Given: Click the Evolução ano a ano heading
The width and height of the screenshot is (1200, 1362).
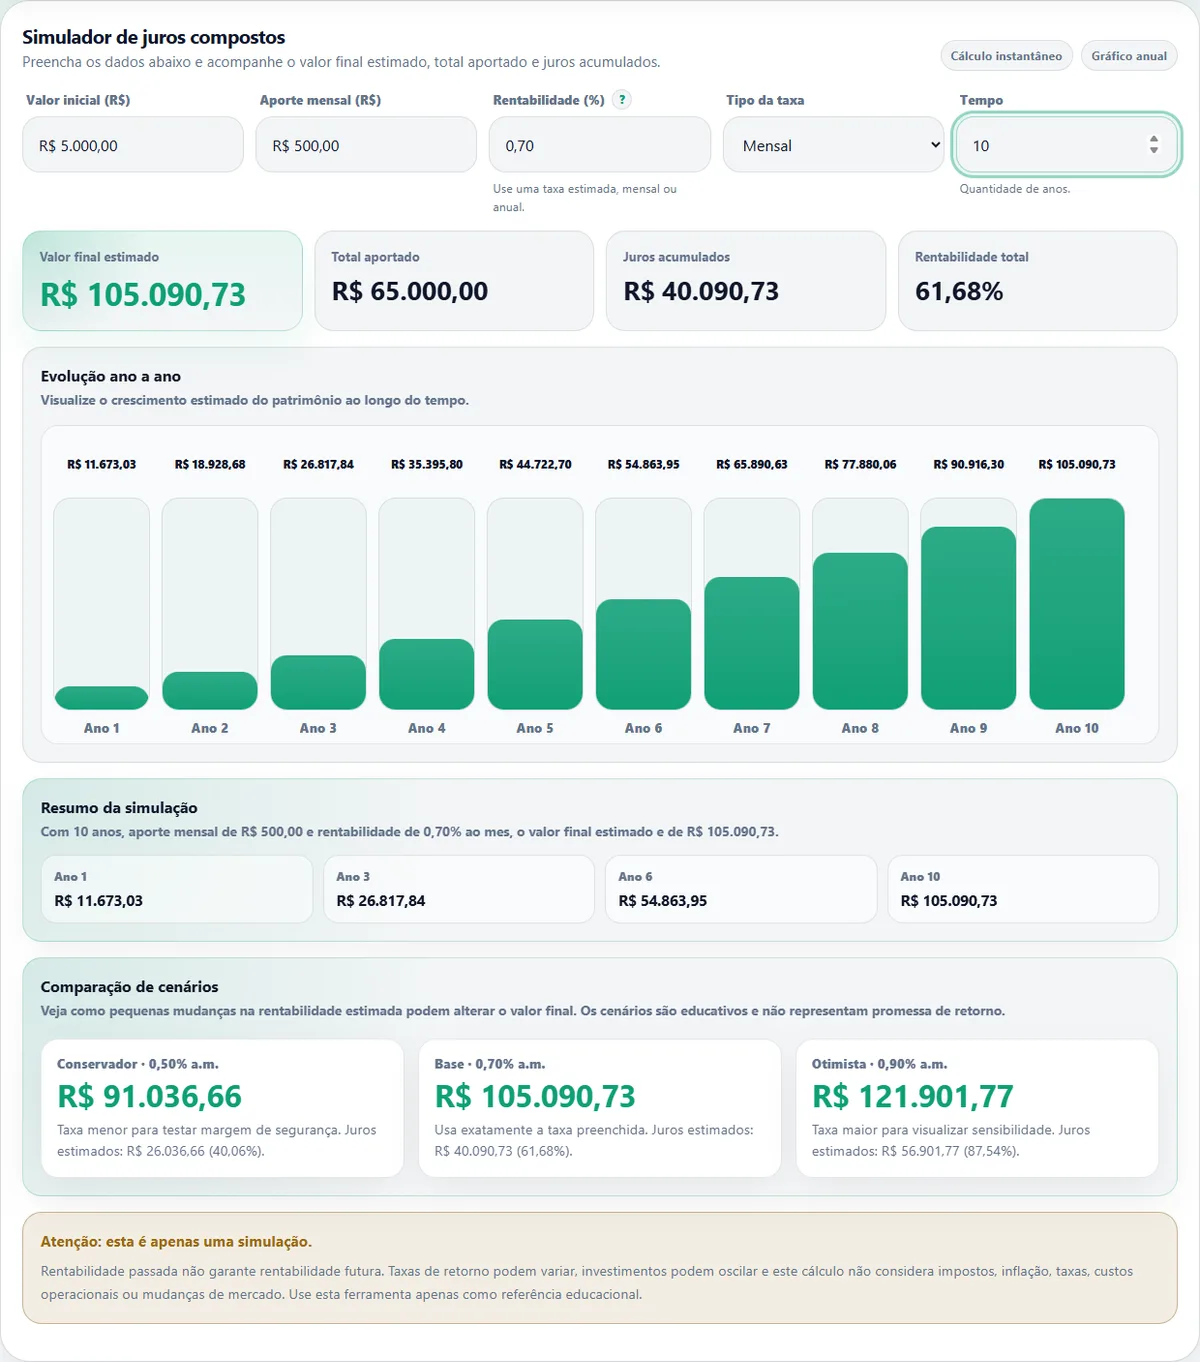Looking at the screenshot, I should (x=111, y=376).
